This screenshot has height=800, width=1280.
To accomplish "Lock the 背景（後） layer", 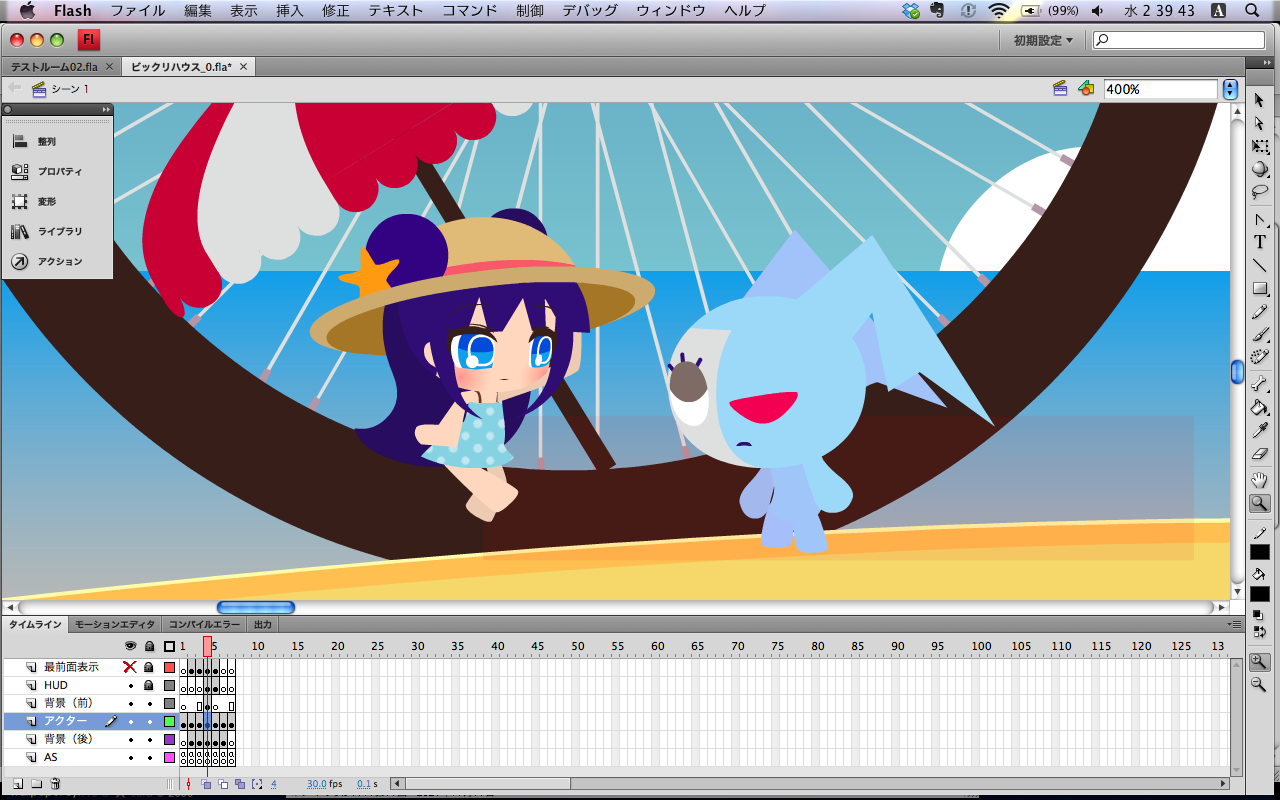I will pos(149,740).
